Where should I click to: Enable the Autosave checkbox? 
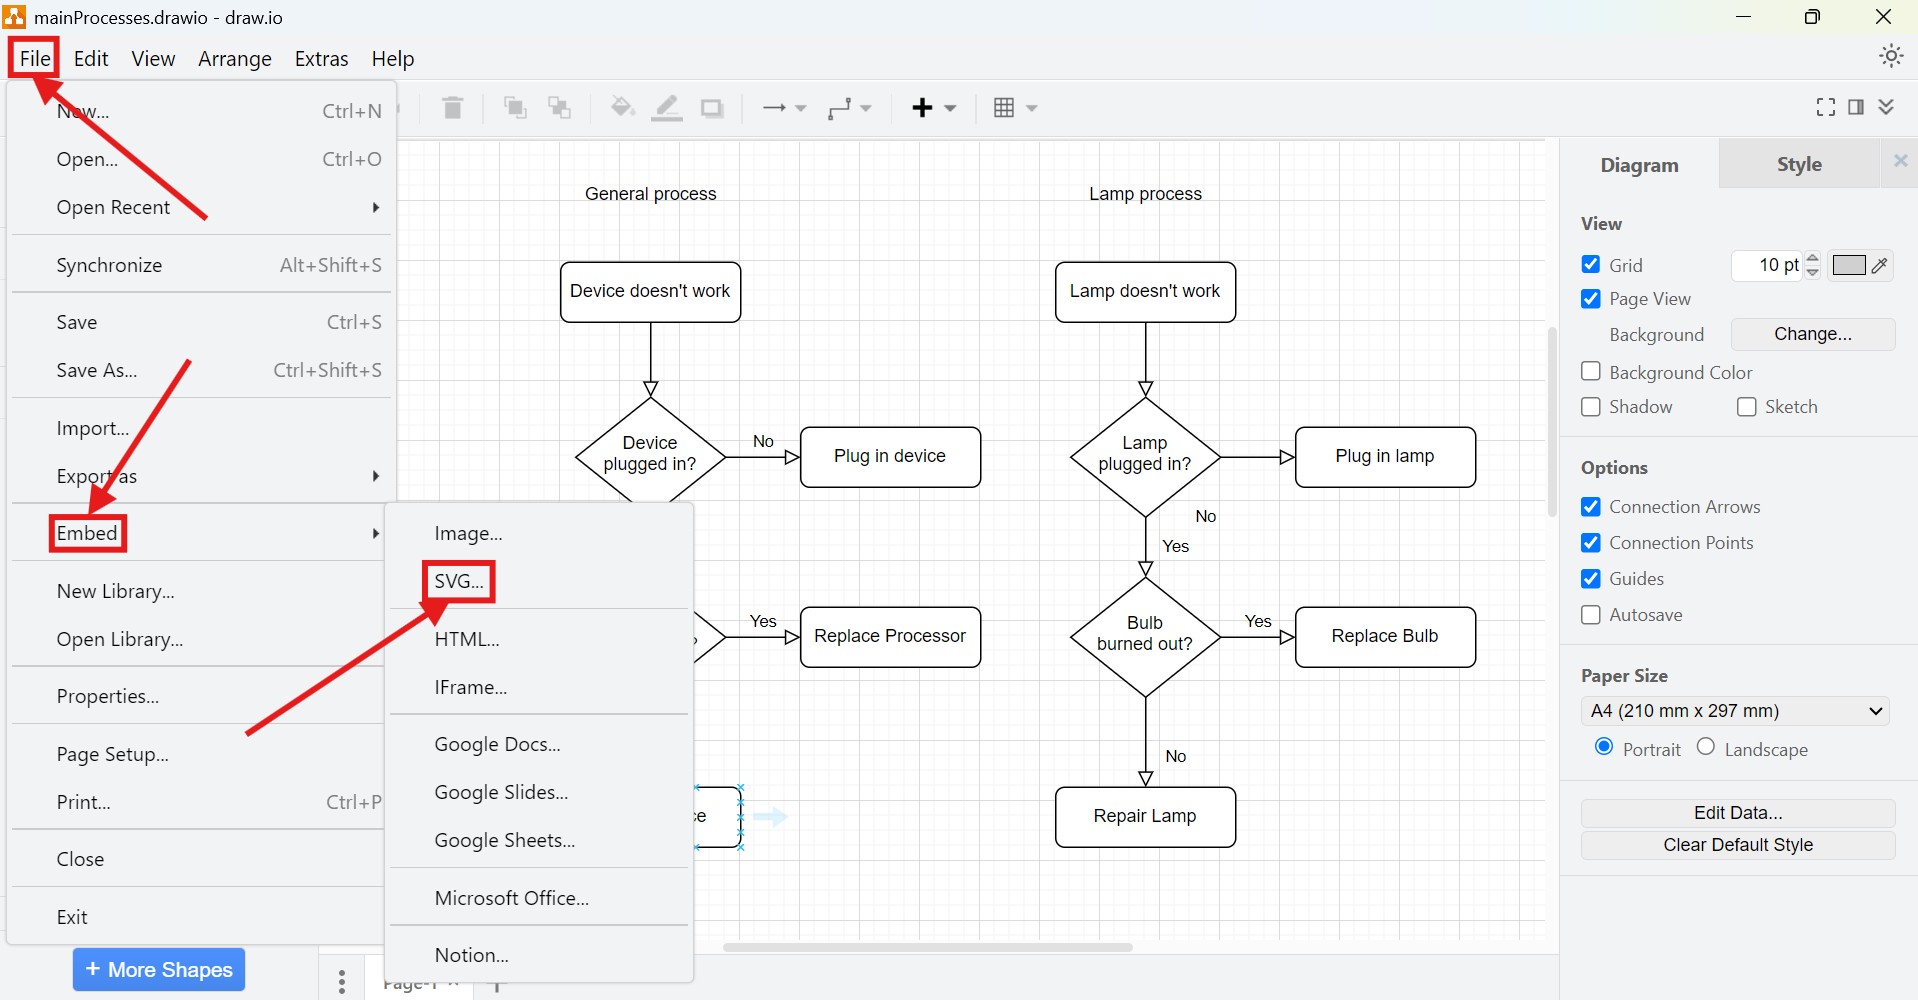[1591, 615]
